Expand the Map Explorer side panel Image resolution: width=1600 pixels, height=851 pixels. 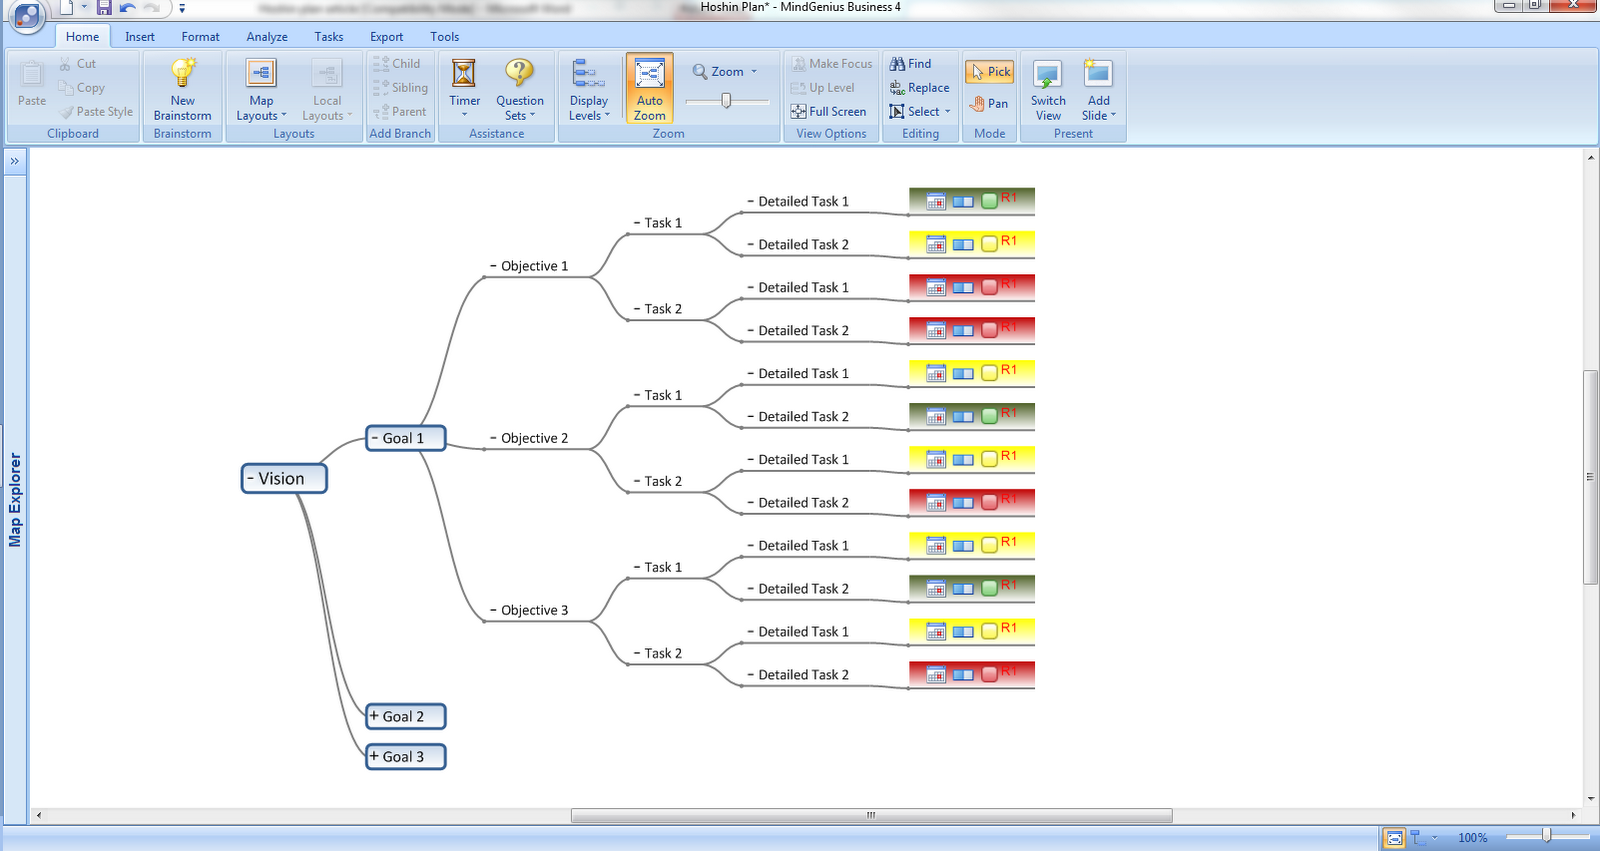tap(14, 161)
